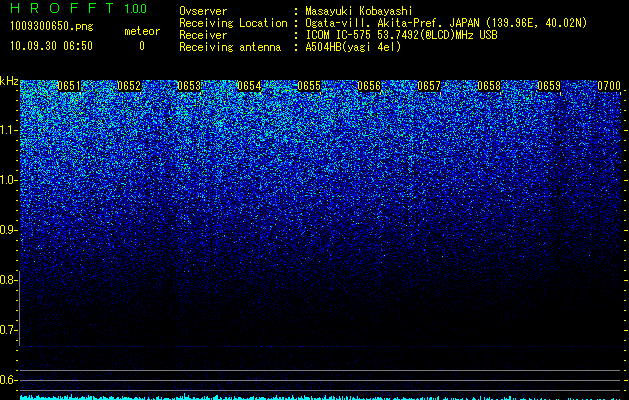This screenshot has width=629, height=400.
Task: Click the ICOM IC-575 receiver text
Action: (401, 35)
